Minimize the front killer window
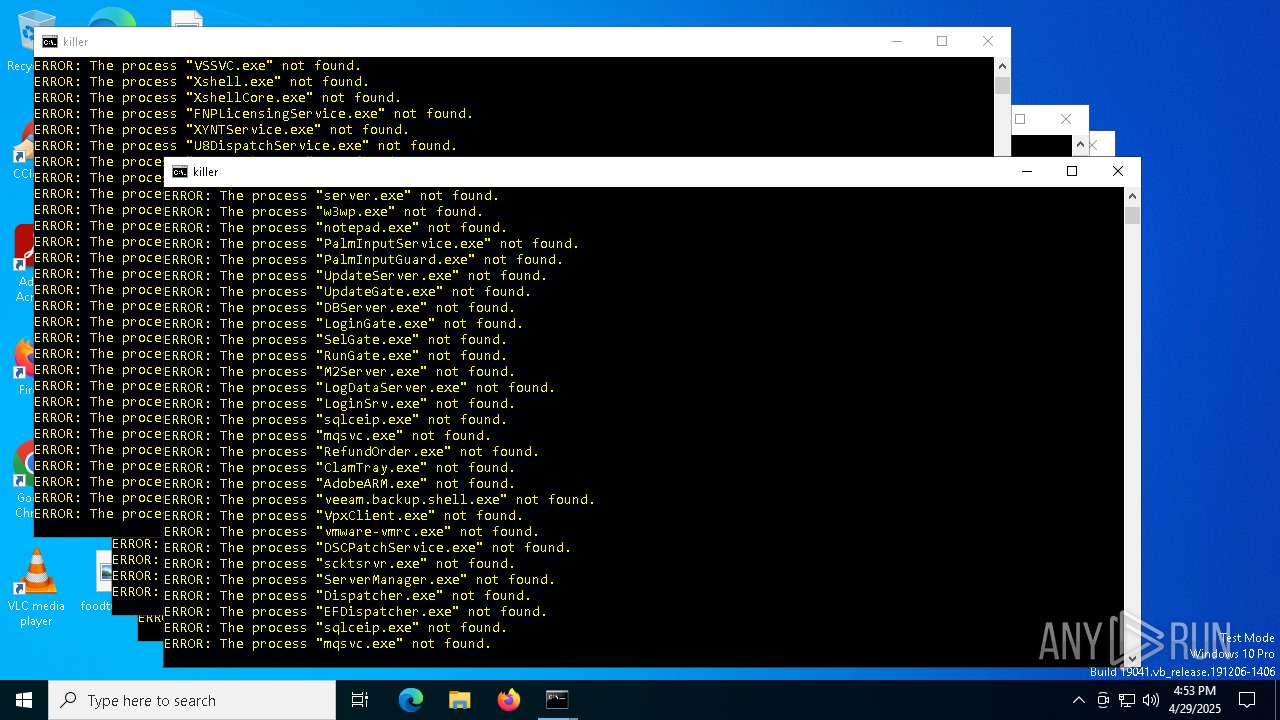This screenshot has height=720, width=1280. click(1026, 171)
